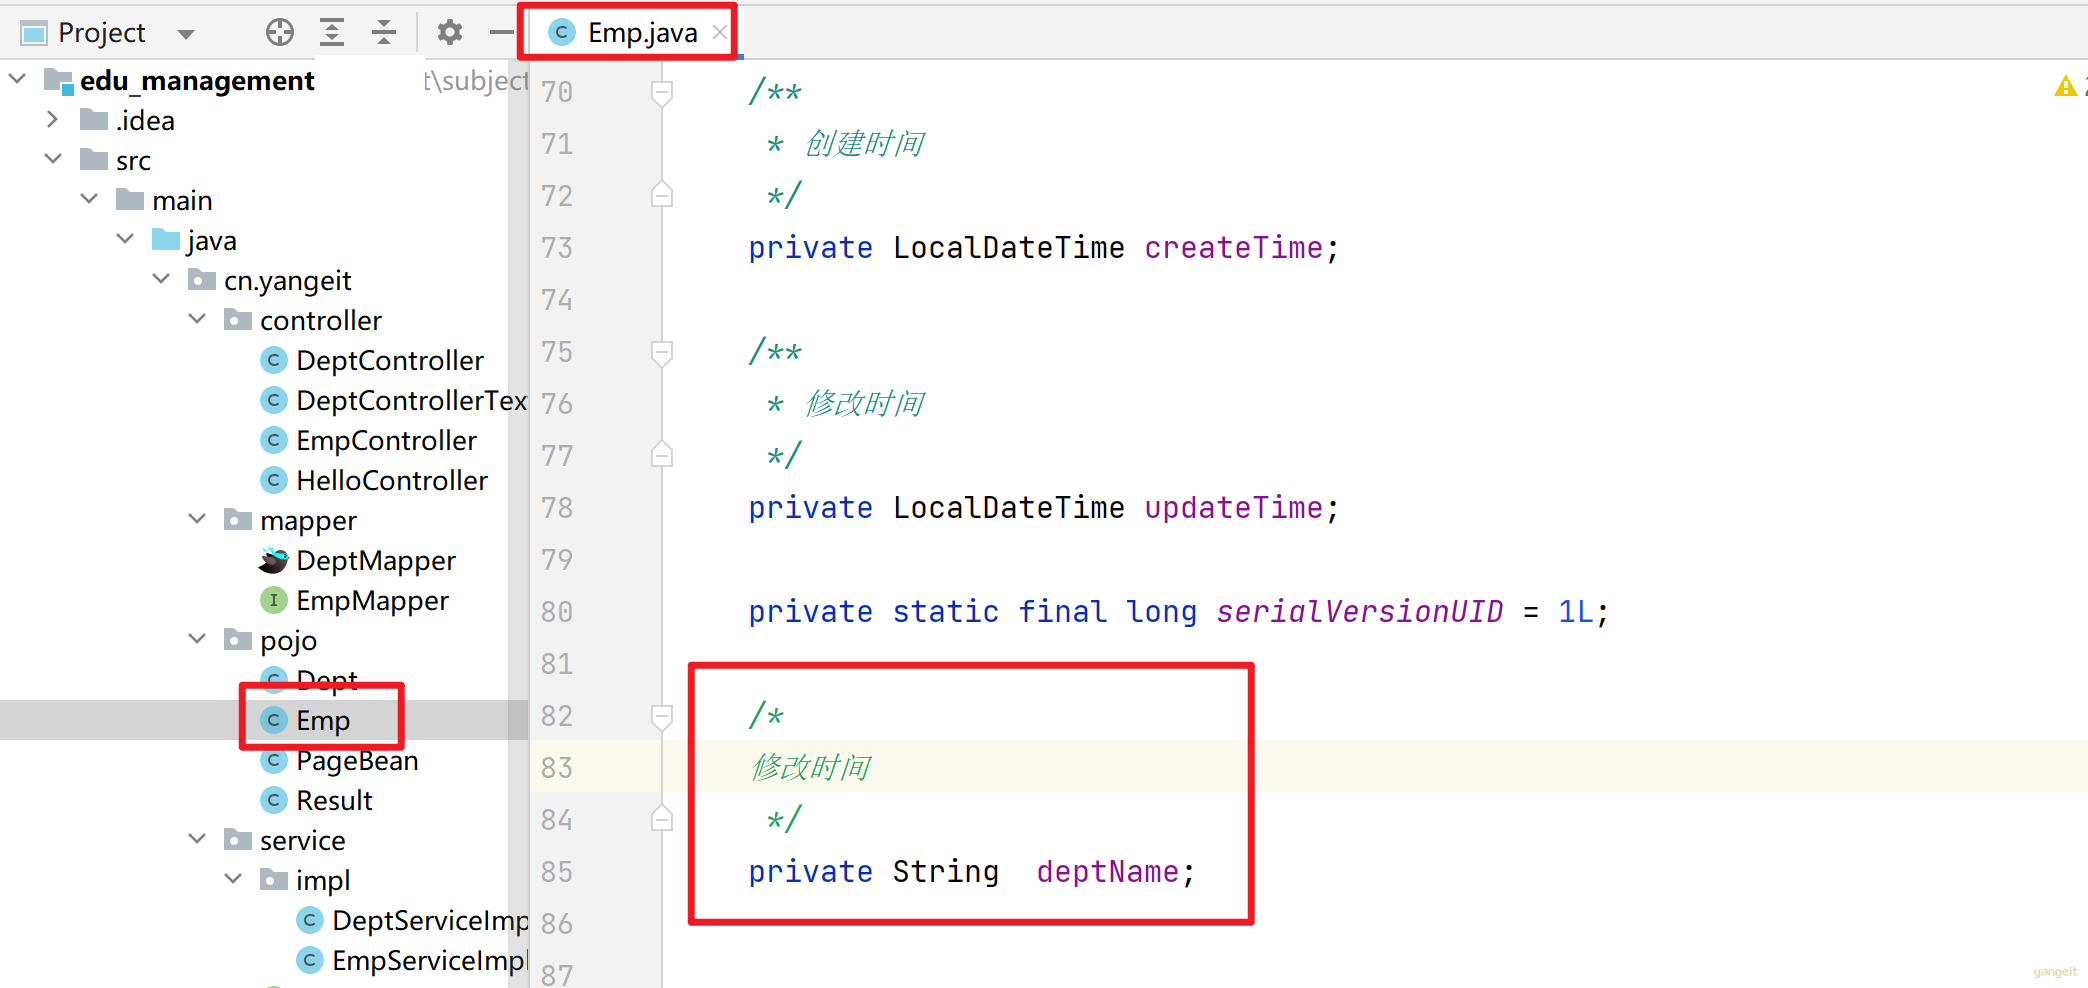Open HelloController class
The height and width of the screenshot is (988, 2088).
[x=392, y=480]
